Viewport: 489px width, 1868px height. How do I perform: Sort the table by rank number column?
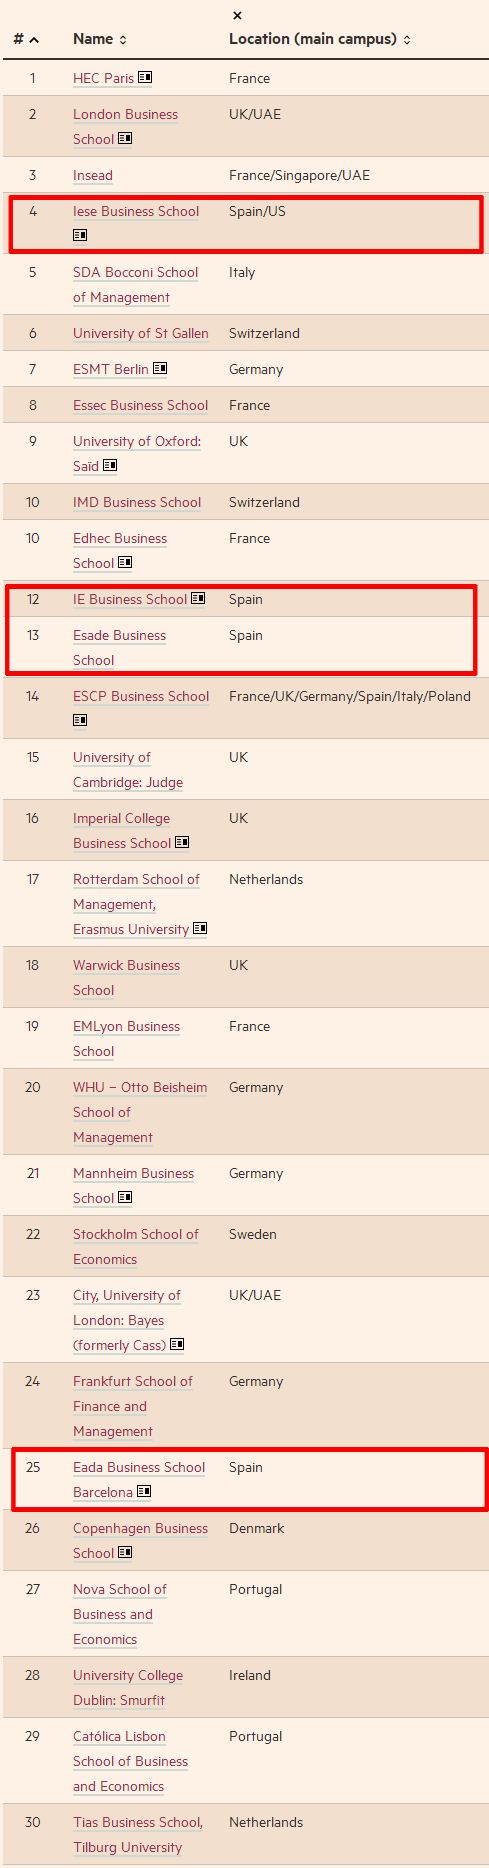click(x=26, y=39)
